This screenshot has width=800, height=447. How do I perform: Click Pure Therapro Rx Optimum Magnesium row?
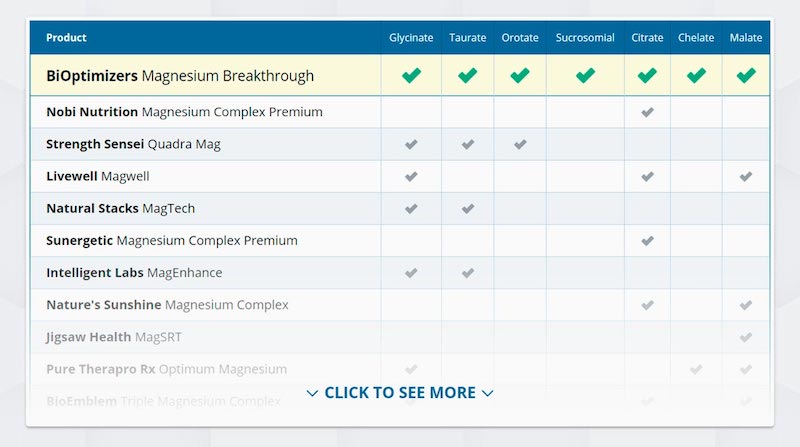[x=400, y=369]
